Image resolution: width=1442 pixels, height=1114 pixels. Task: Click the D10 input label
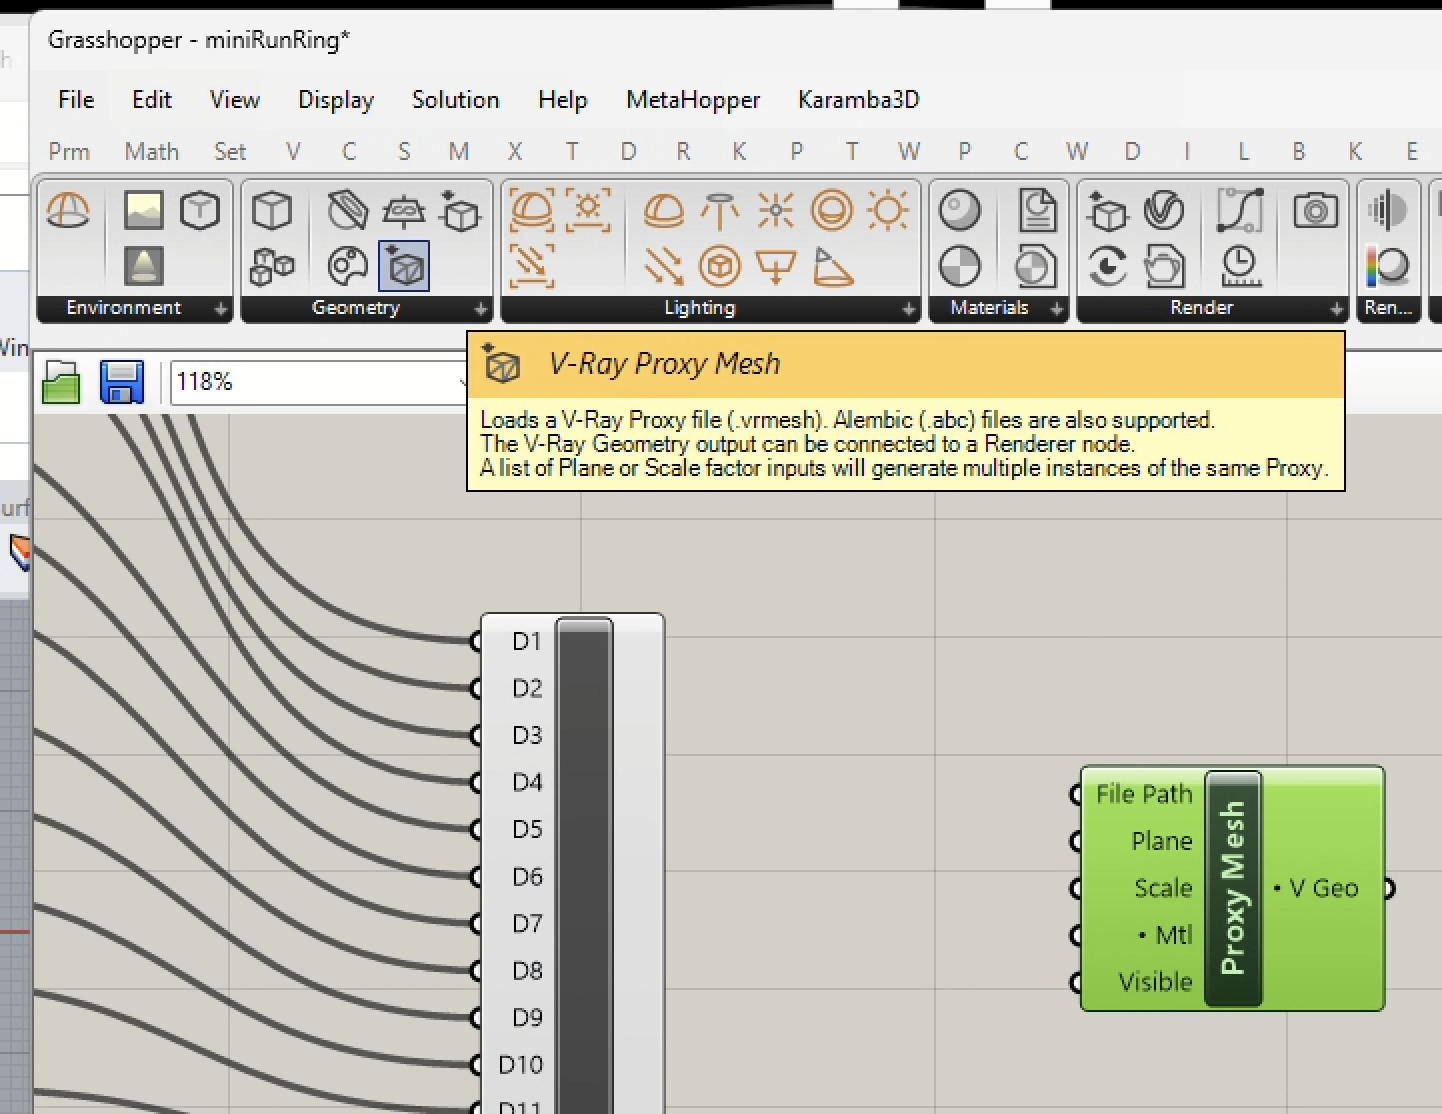[x=520, y=1064]
